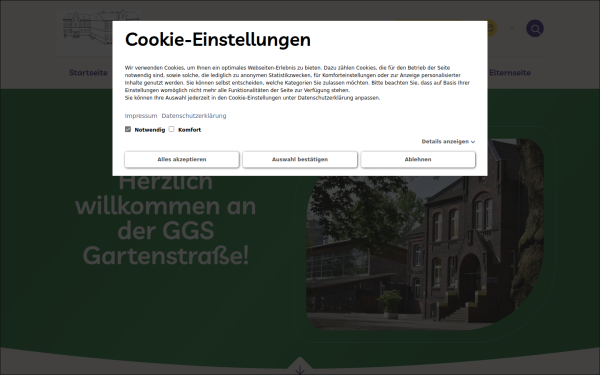Open the Datenschutzerklärung link
The width and height of the screenshot is (600, 375).
pyautogui.click(x=194, y=116)
